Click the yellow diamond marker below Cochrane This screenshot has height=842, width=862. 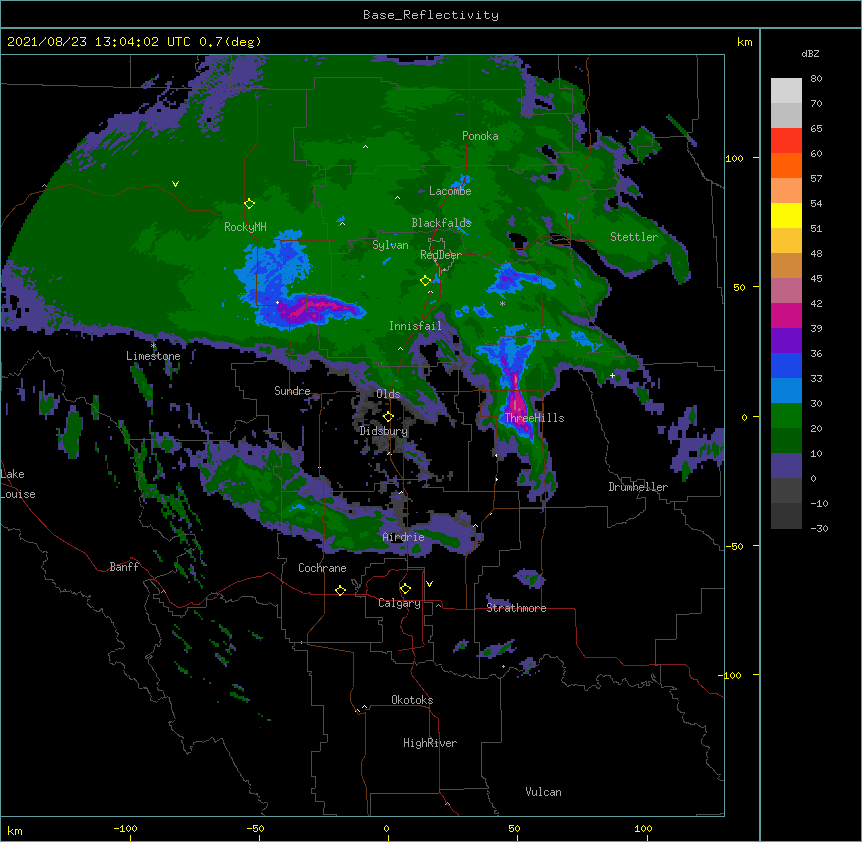pyautogui.click(x=340, y=590)
